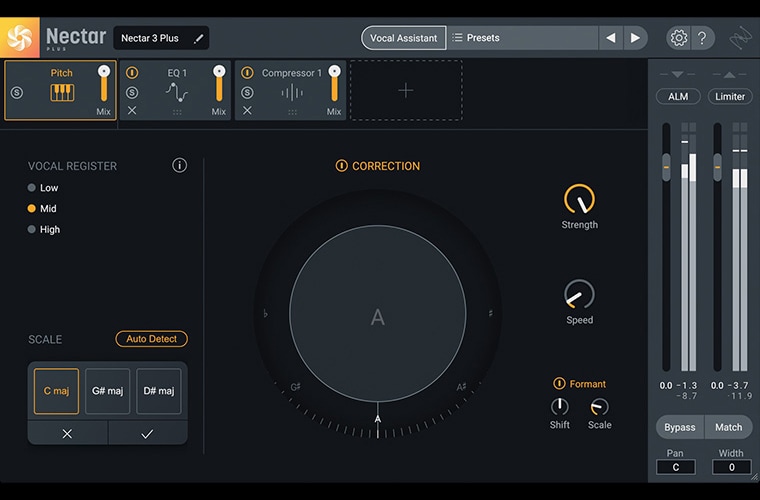Choose the G# maj scale option
760x500 pixels.
tap(107, 391)
